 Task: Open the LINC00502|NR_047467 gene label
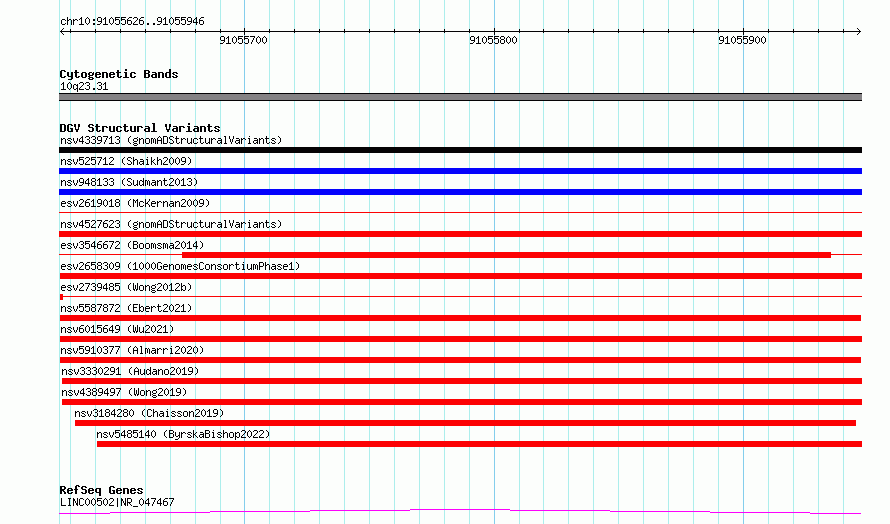117,502
